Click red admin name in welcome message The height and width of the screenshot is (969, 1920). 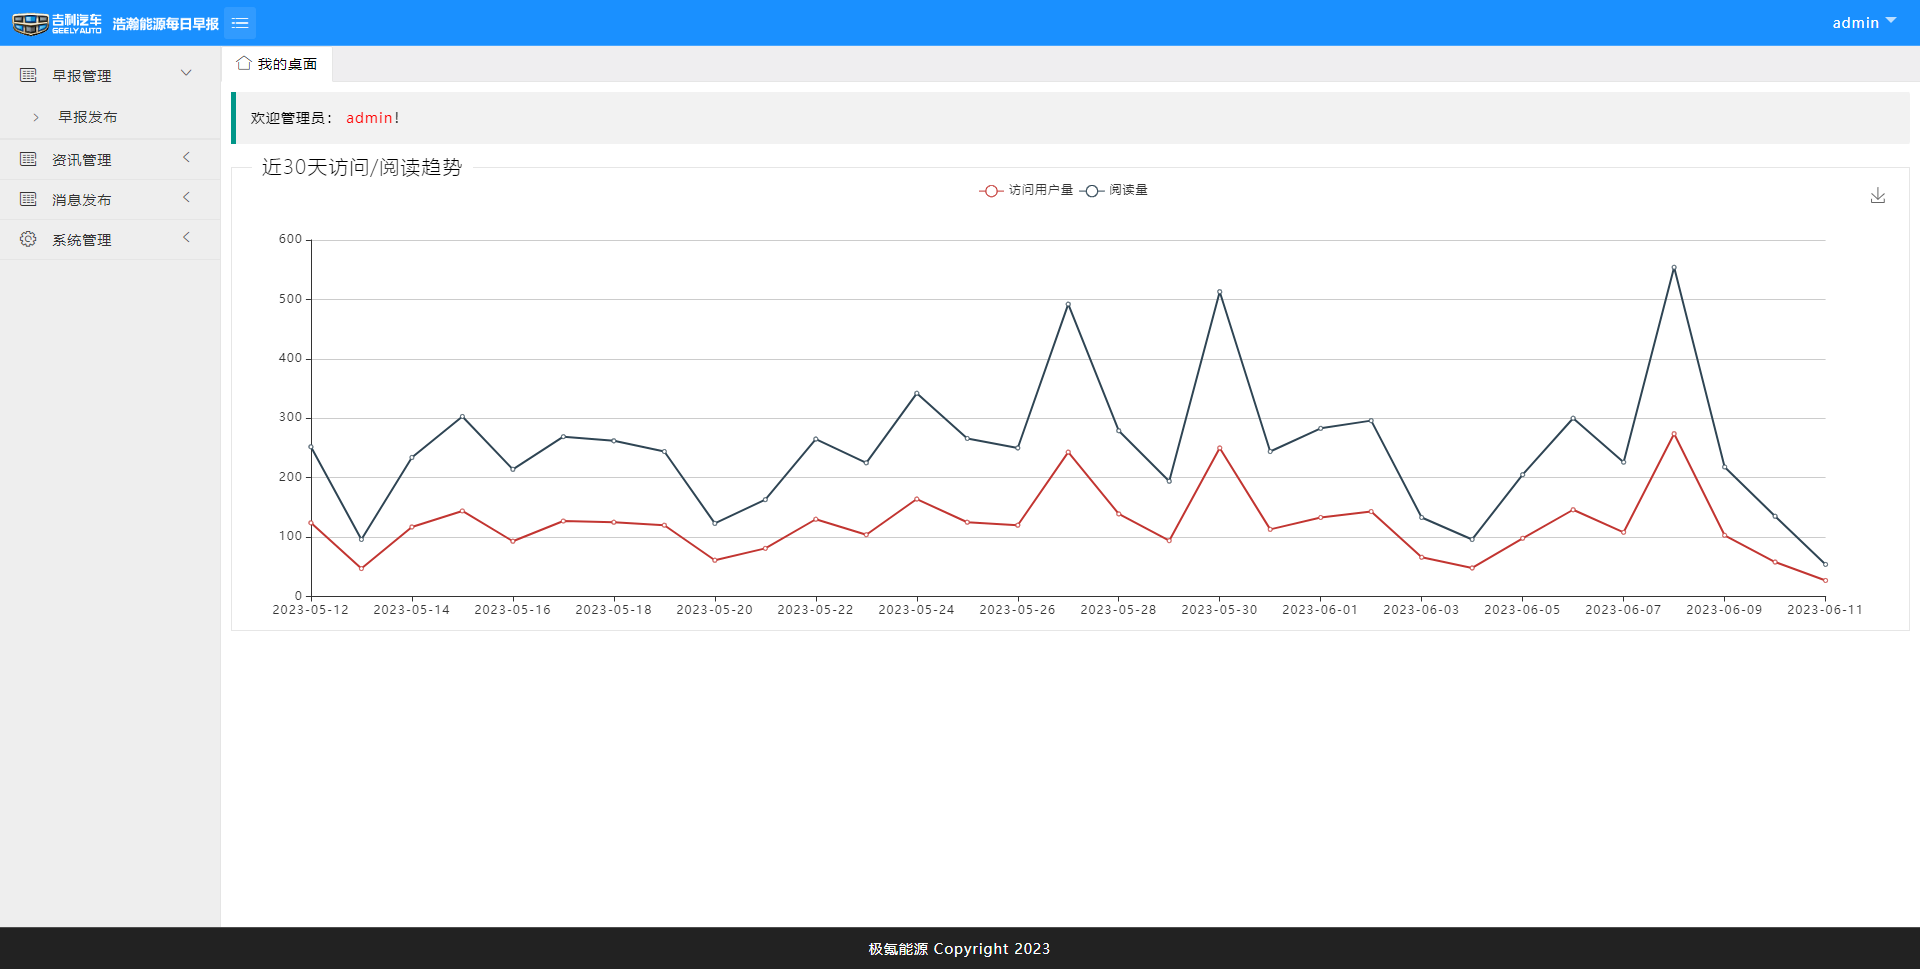pyautogui.click(x=369, y=118)
